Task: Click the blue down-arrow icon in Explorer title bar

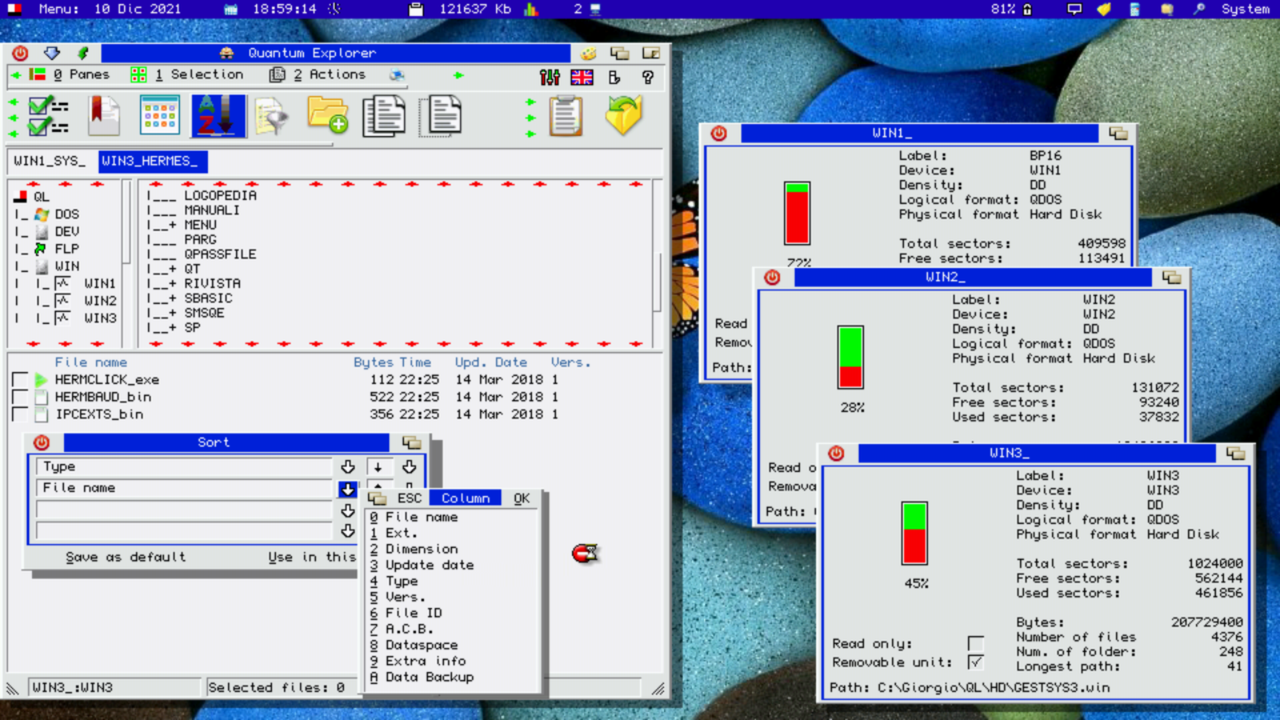Action: point(51,53)
